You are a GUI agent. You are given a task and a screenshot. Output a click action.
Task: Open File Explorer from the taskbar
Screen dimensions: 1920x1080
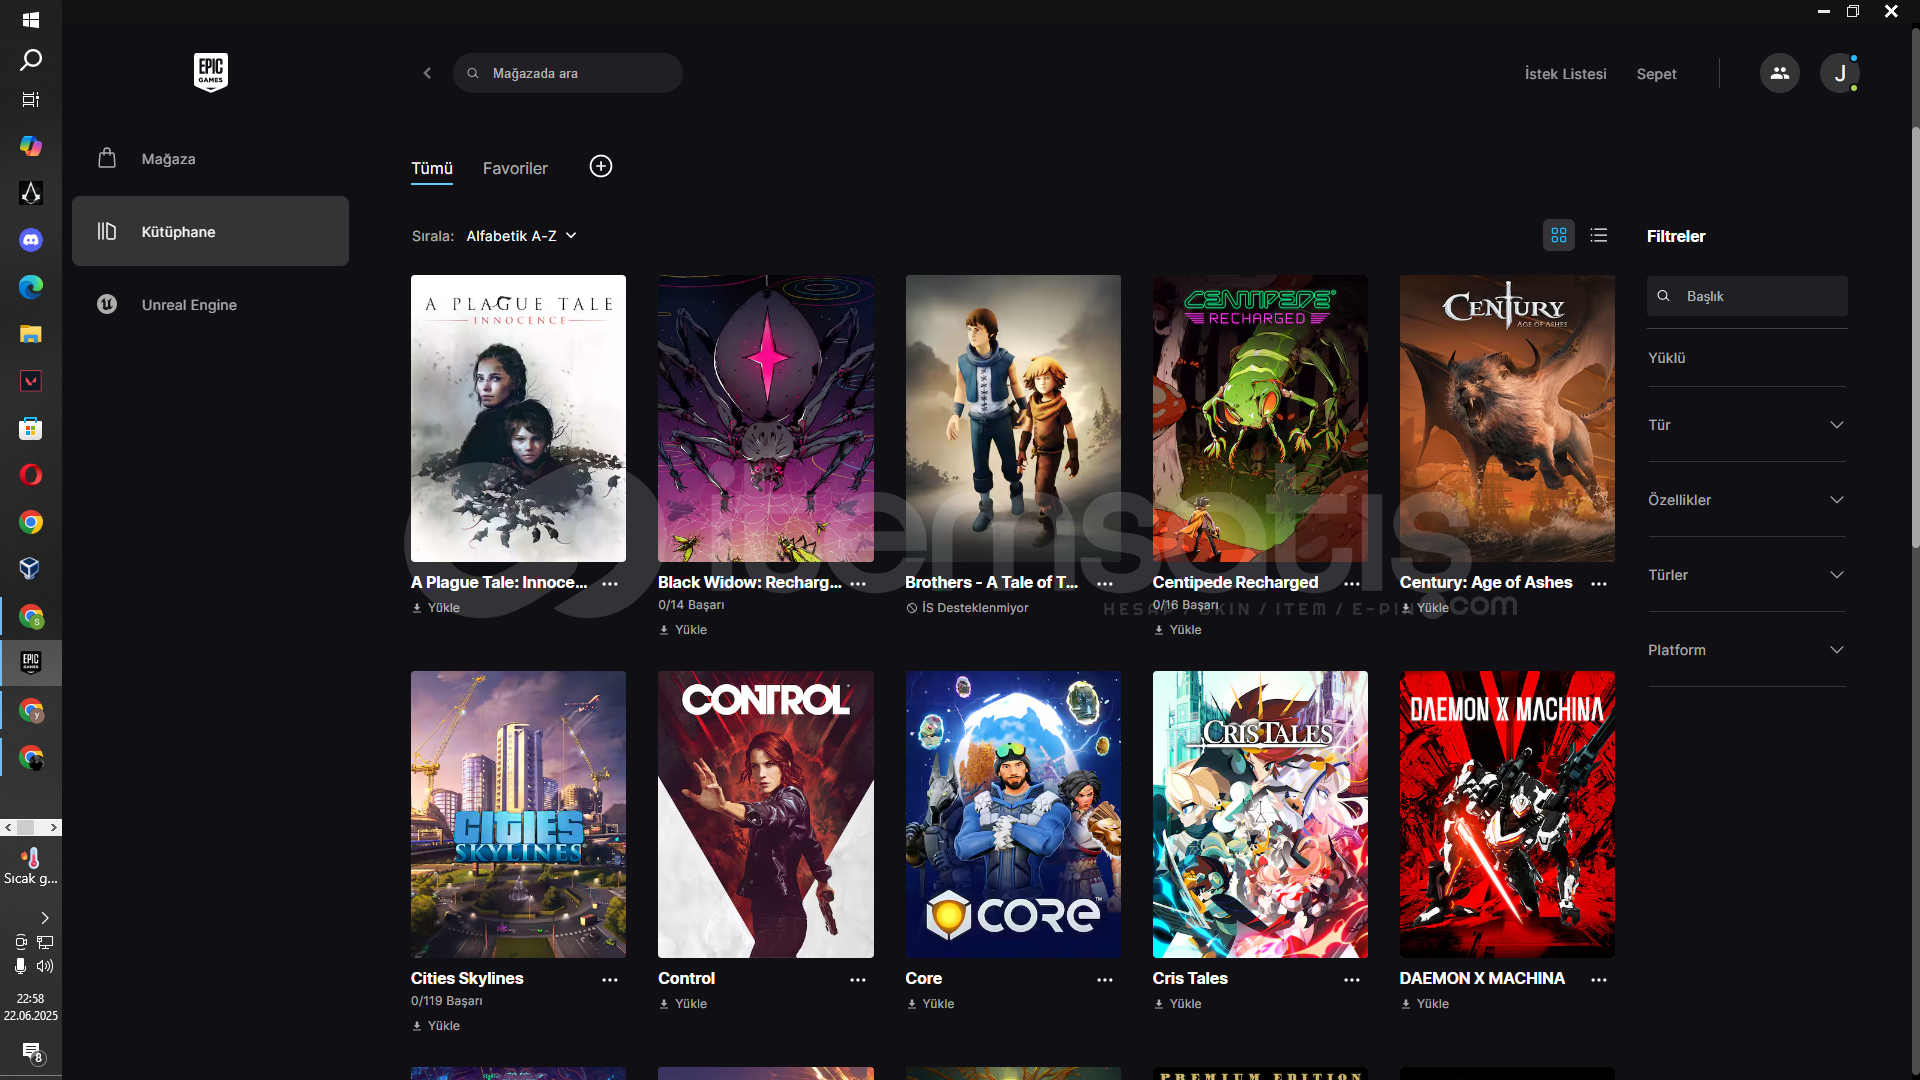31,334
